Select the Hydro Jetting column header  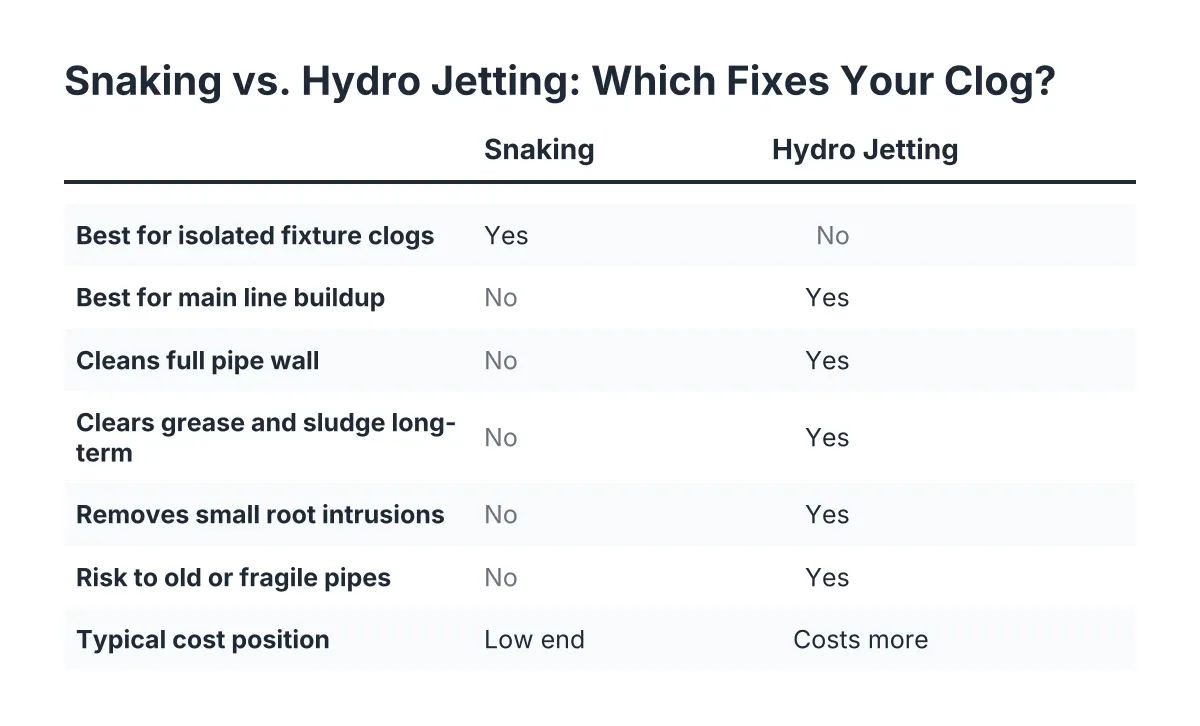[865, 151]
